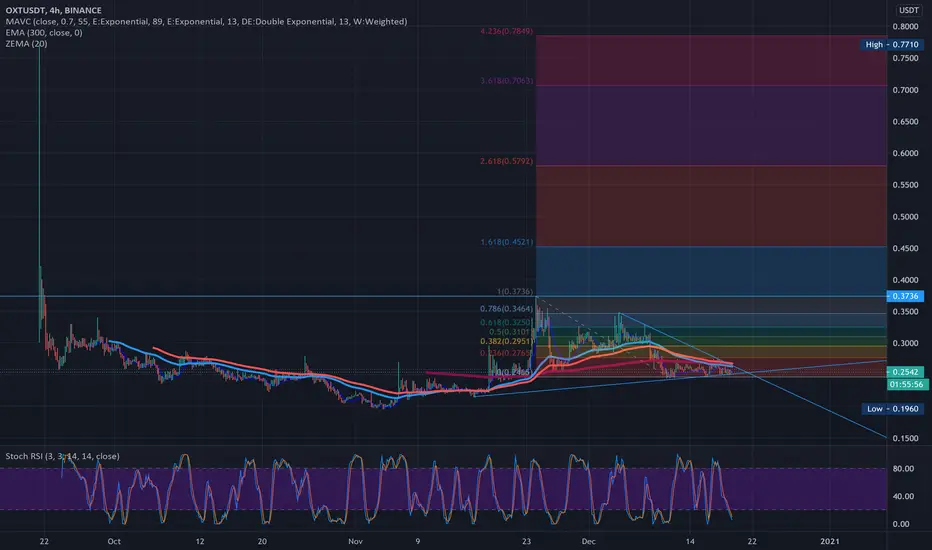Select the 1.618(0.4521) Fibonacci level label

pyautogui.click(x=506, y=242)
